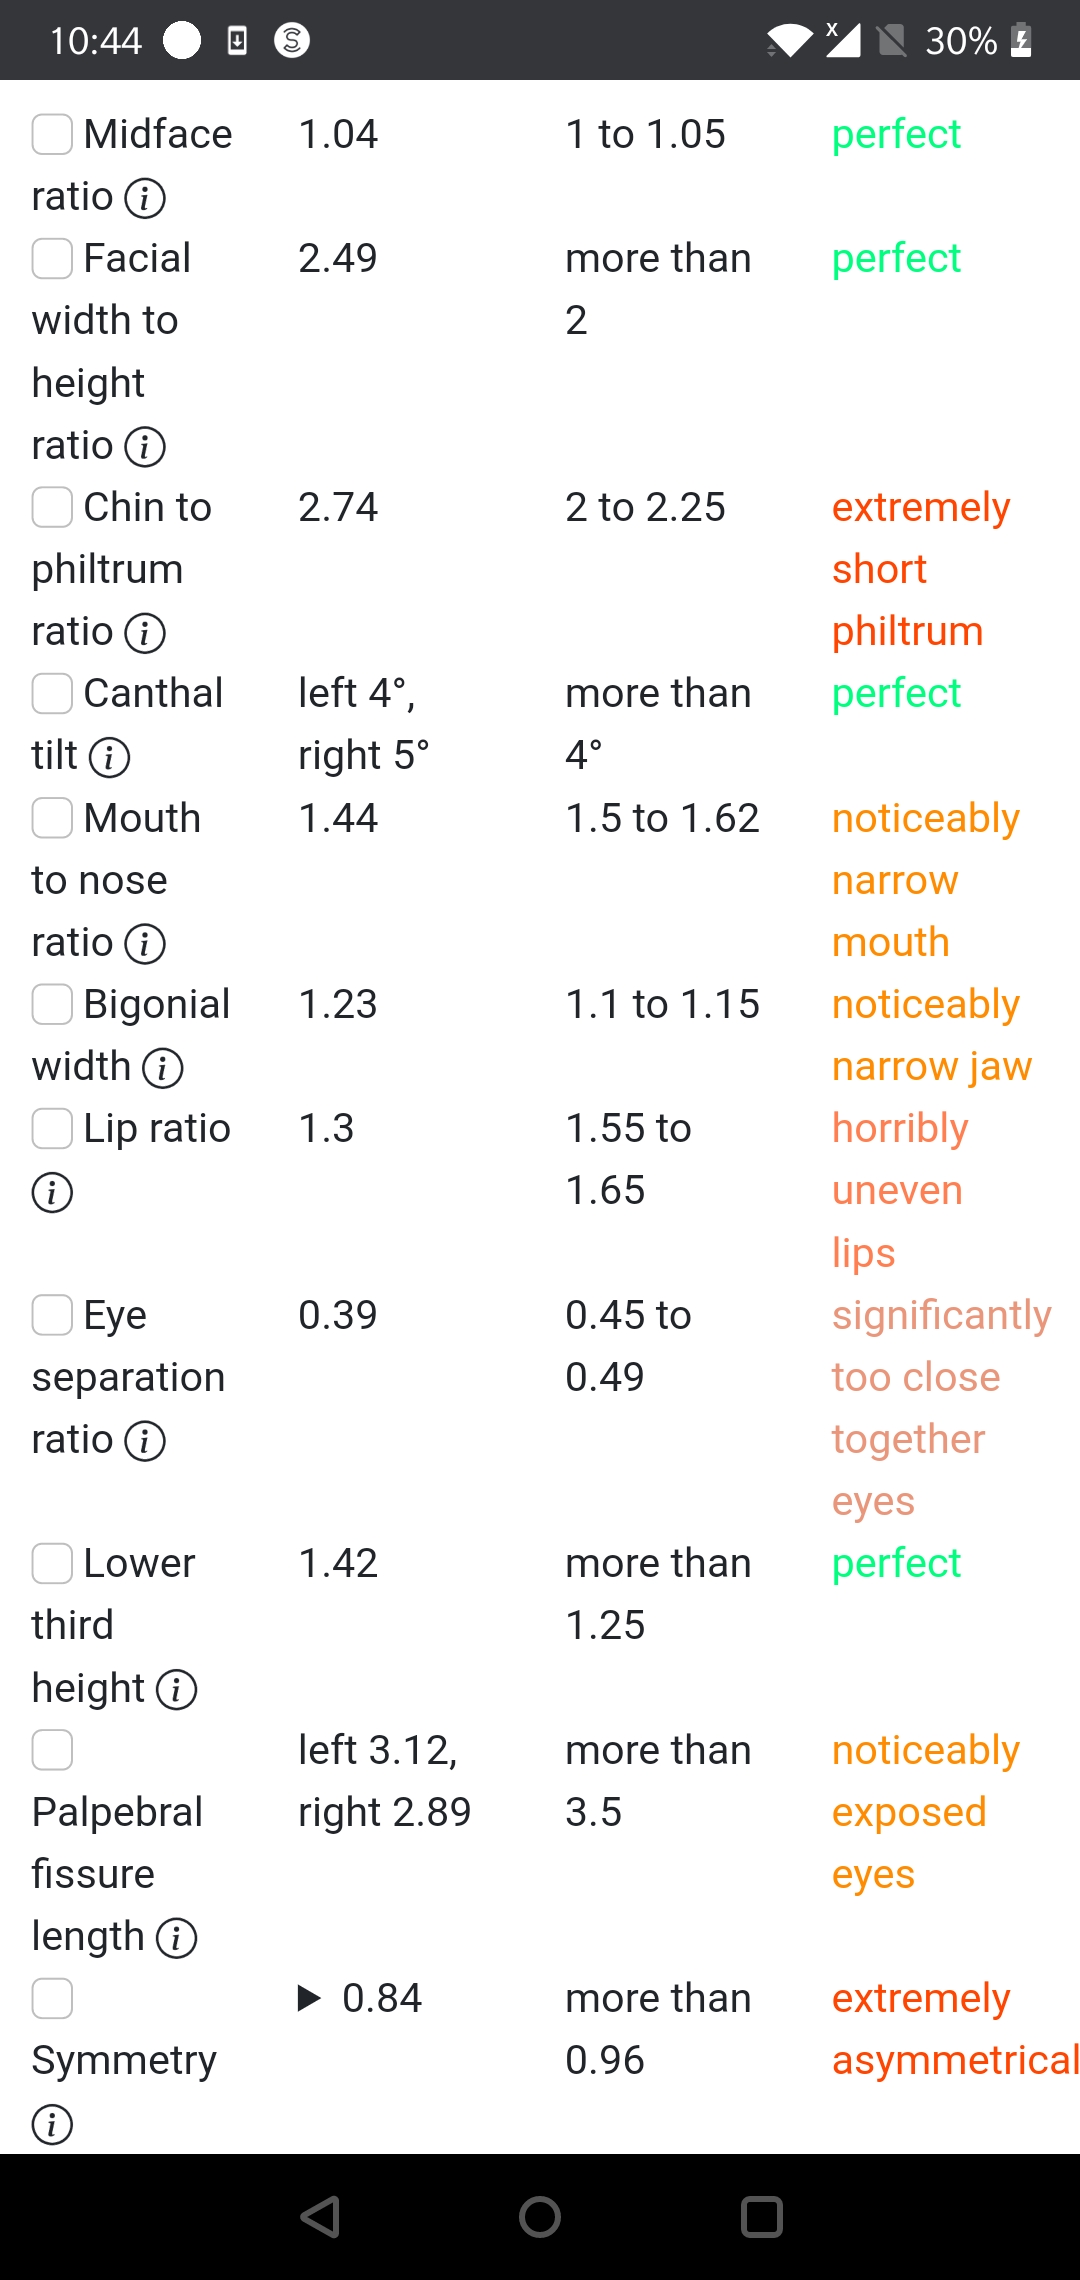
Task: Open the Palpebral fissure length info icon
Action: click(177, 1938)
